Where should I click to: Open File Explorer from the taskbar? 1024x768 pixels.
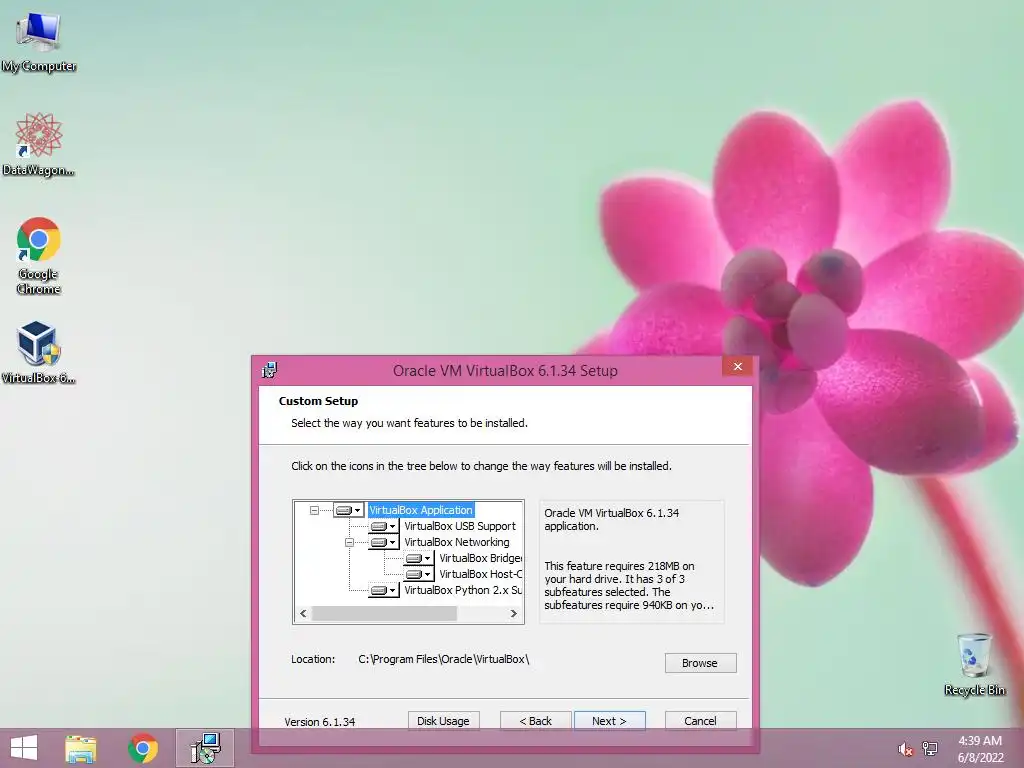click(80, 748)
